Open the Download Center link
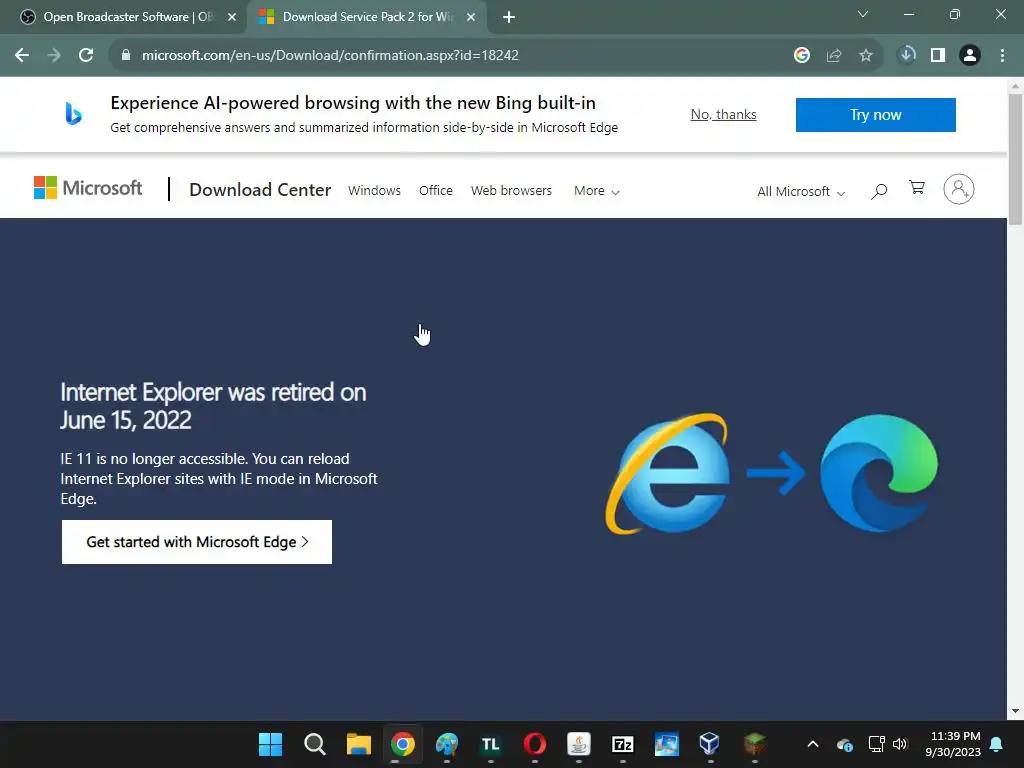1024x768 pixels. [x=260, y=189]
